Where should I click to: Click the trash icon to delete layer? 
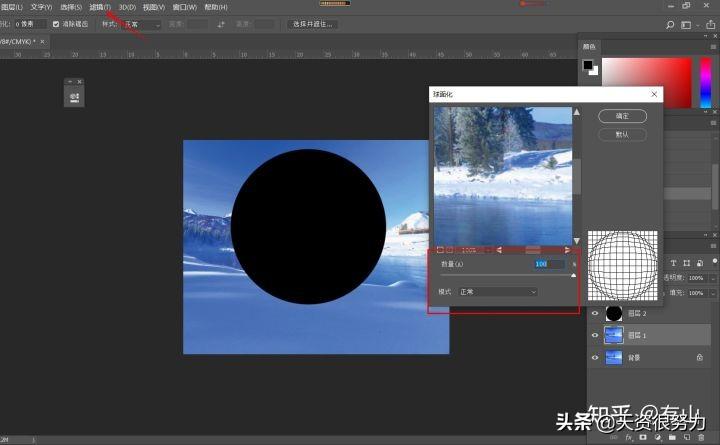click(701, 437)
